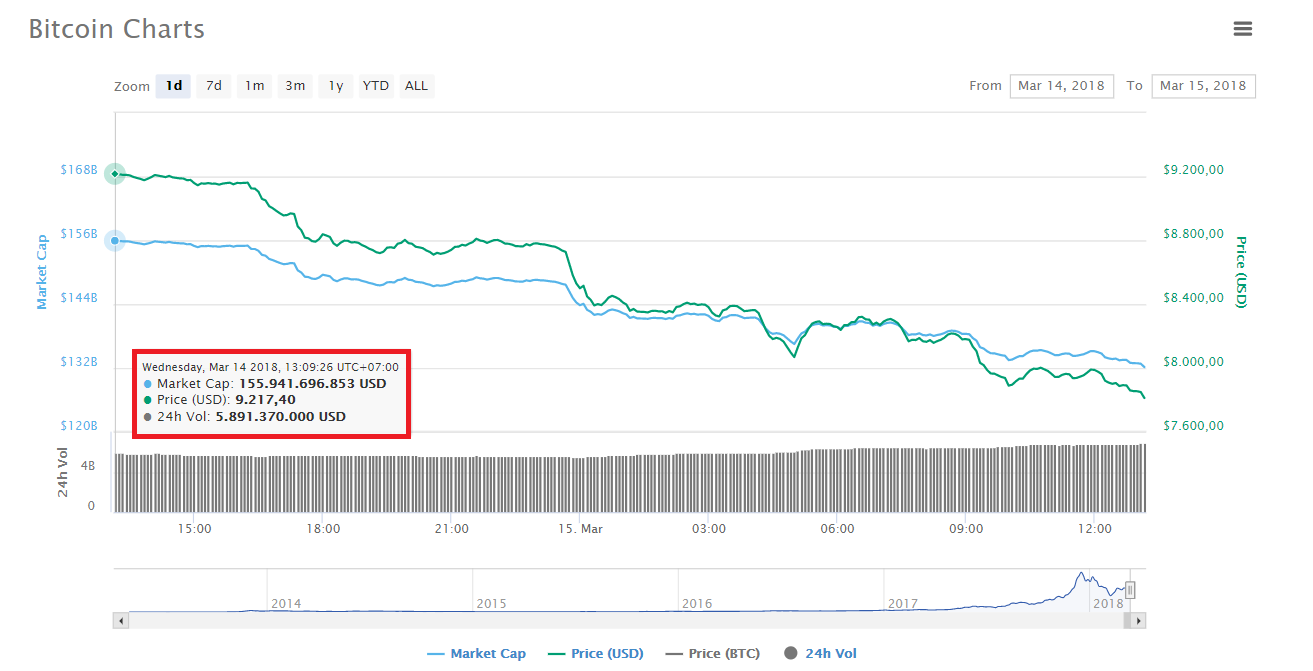Show ALL time range data
Screen dimensions: 1313x671
tap(416, 86)
